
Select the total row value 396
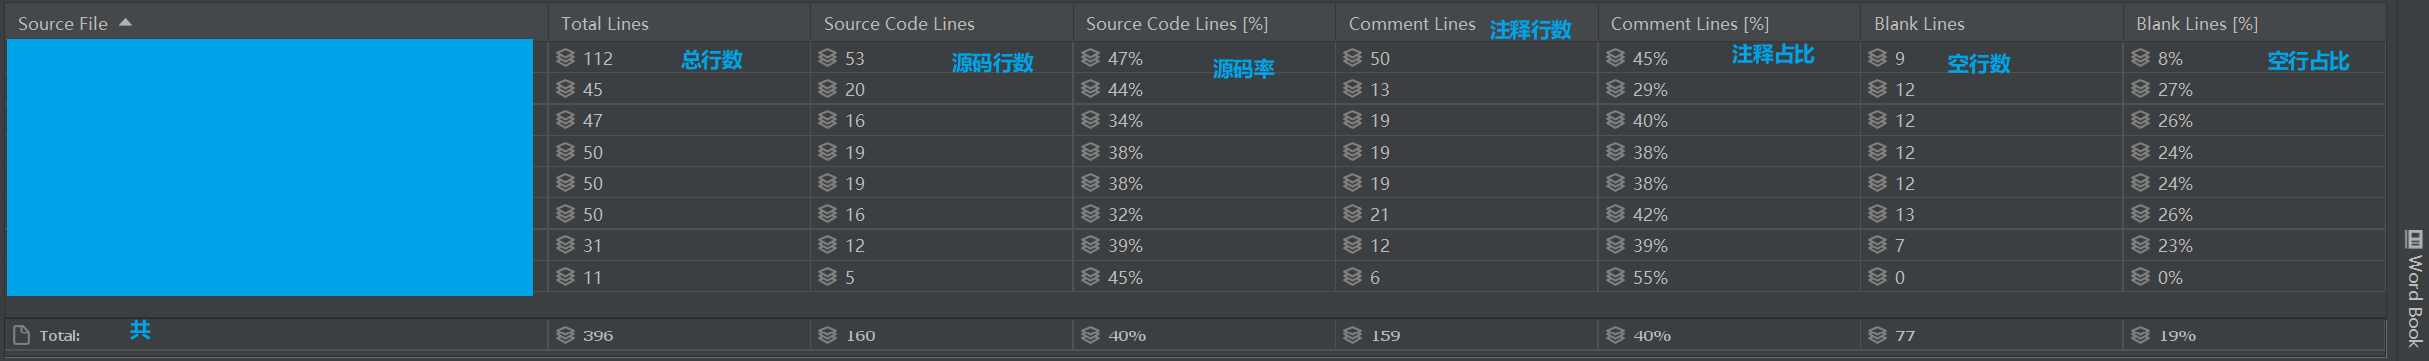click(x=598, y=335)
